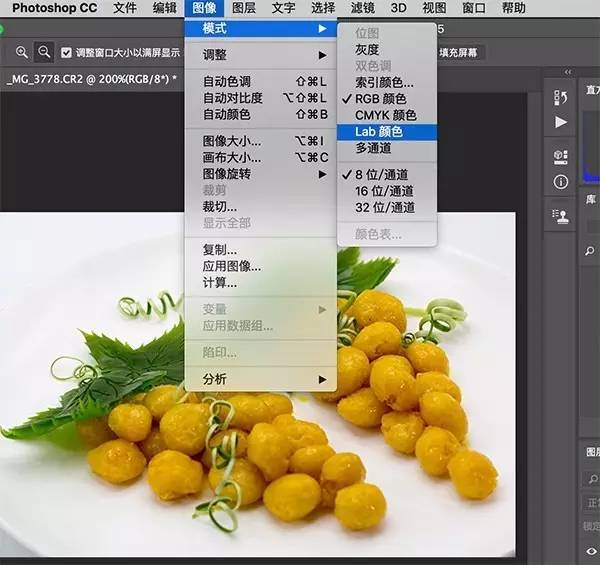Click the library search magnifier icon
Image resolution: width=600 pixels, height=565 pixels.
pos(590,251)
